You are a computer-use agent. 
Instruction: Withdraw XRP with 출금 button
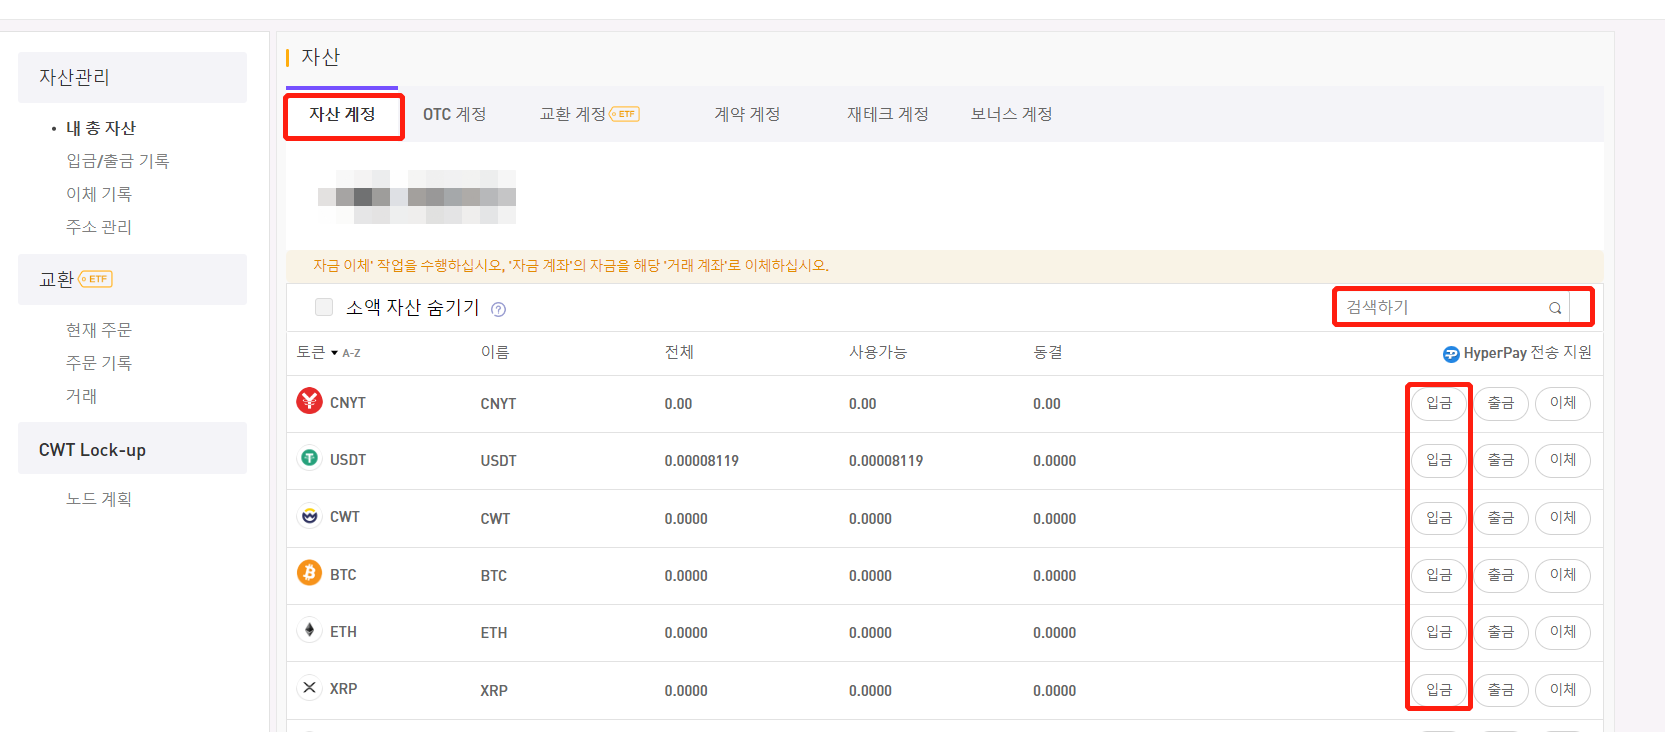tap(1501, 690)
